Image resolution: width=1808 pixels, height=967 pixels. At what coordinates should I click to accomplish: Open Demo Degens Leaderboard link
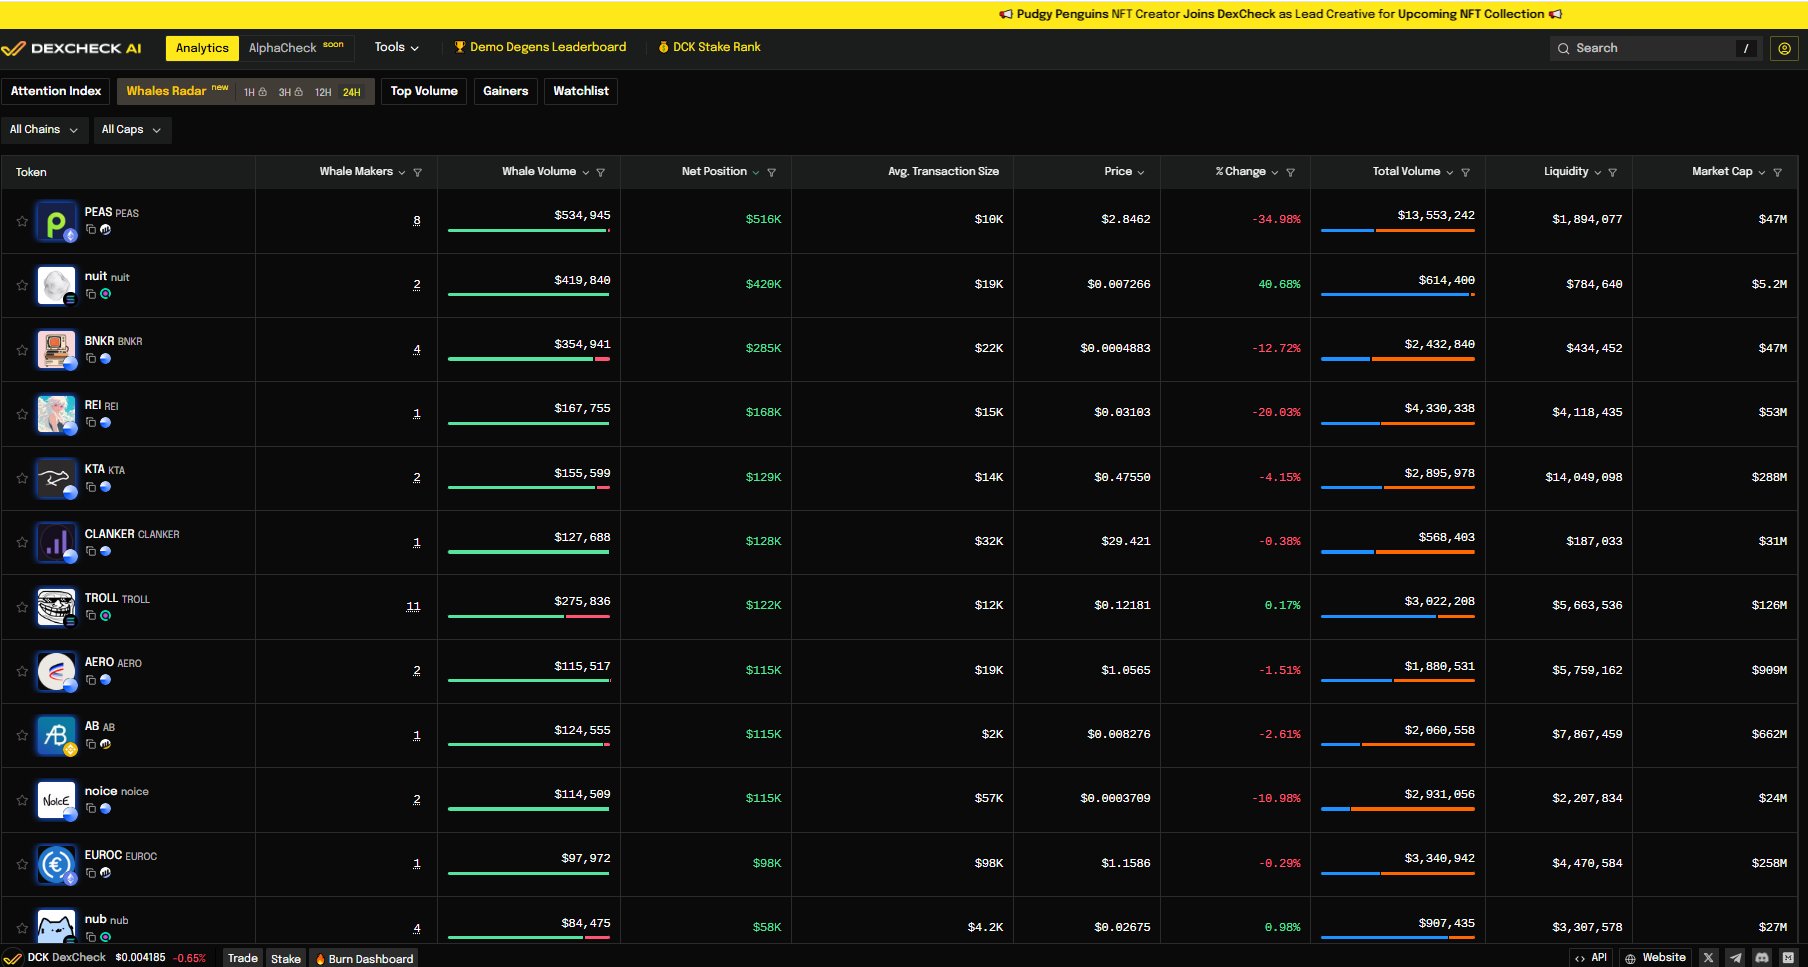[540, 47]
